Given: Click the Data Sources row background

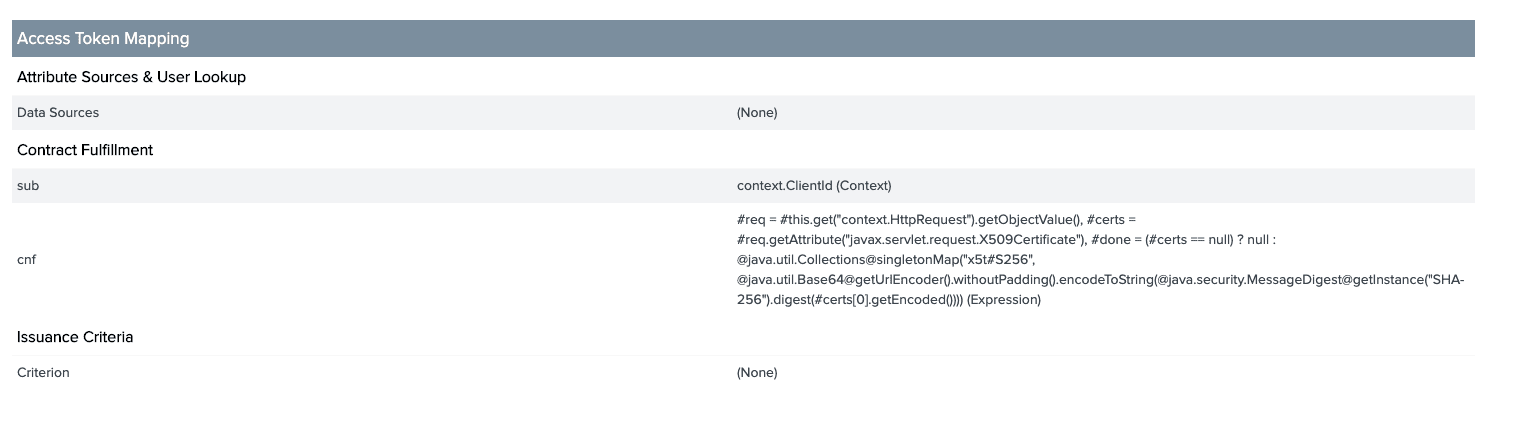Looking at the screenshot, I should 743,113.
